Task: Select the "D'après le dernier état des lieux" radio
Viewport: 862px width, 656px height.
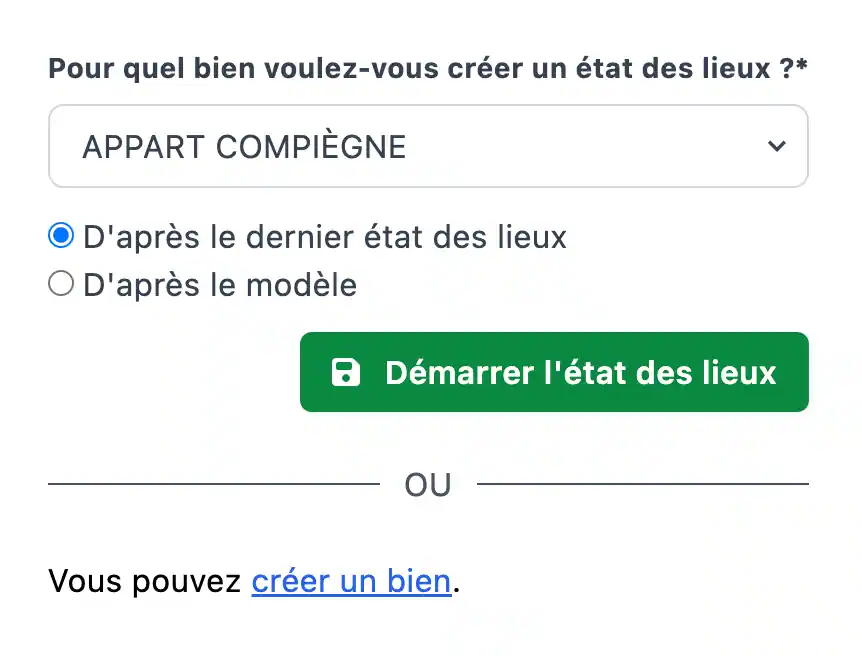Action: point(61,237)
